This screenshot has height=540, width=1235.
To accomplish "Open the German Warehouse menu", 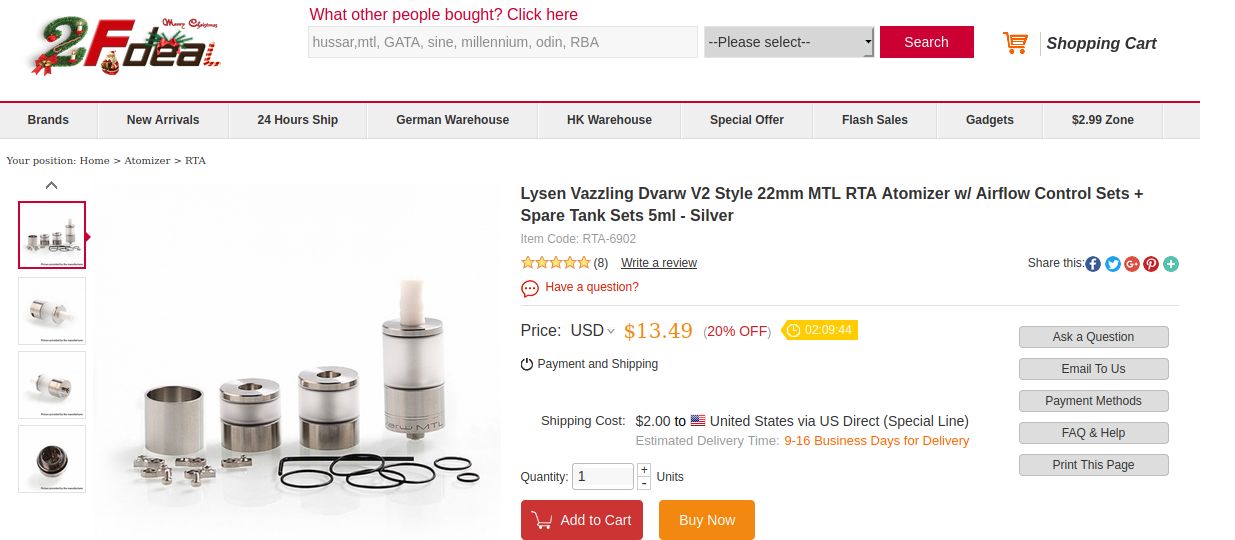I will coord(452,120).
